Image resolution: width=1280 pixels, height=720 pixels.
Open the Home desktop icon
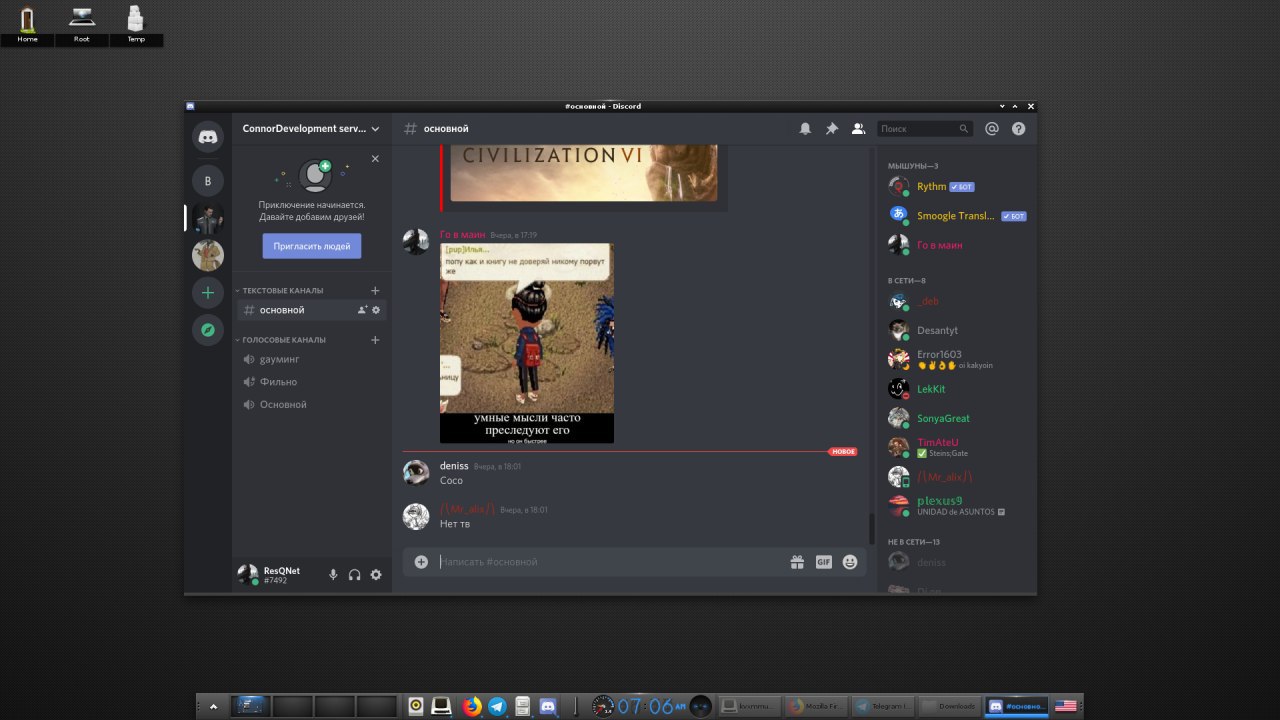pos(28,24)
